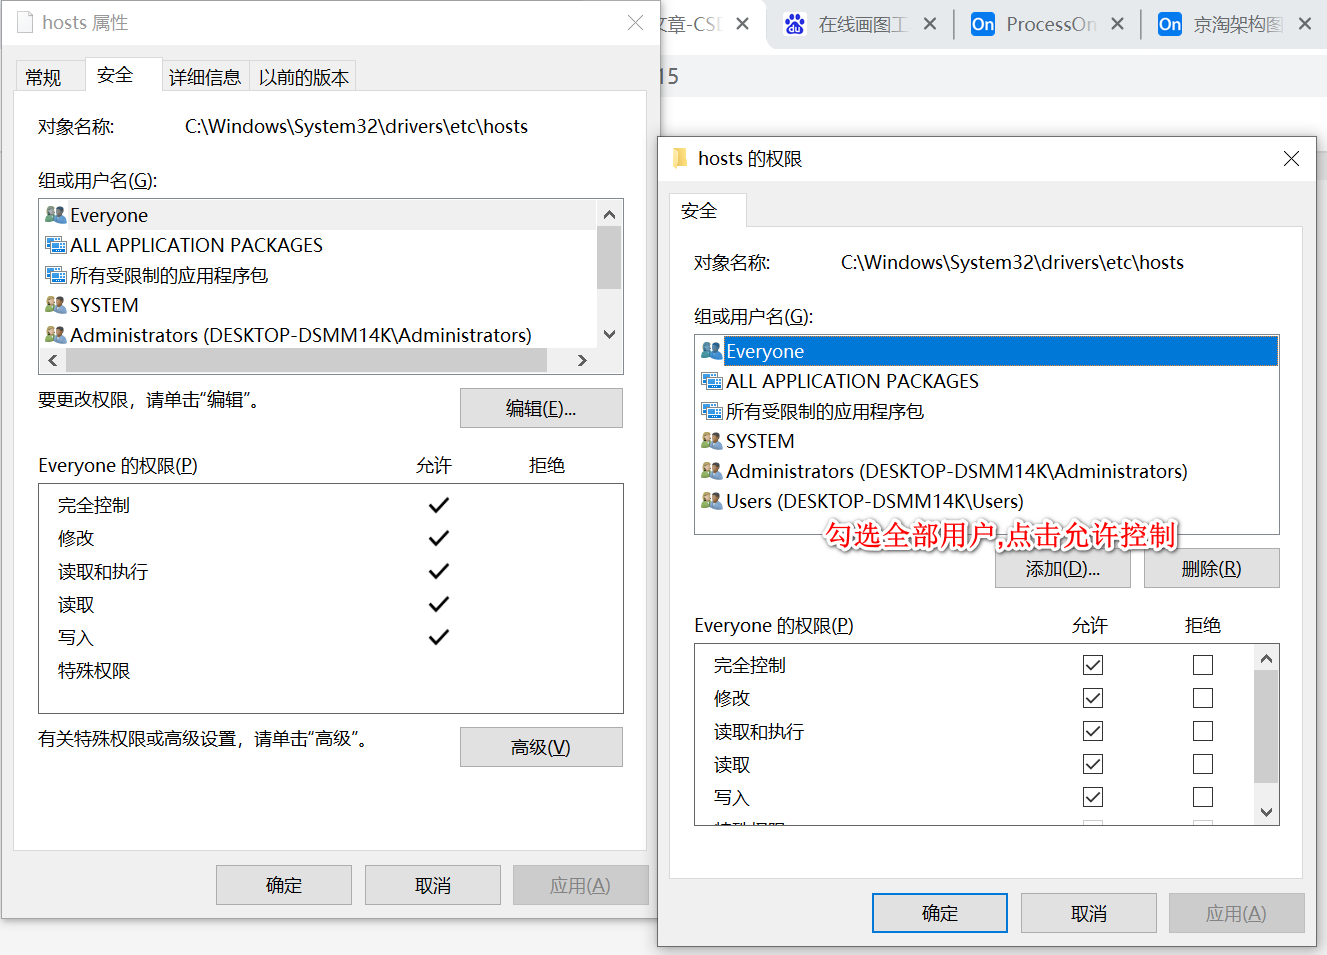Close the ProcessOn browser tab

(x=1117, y=24)
